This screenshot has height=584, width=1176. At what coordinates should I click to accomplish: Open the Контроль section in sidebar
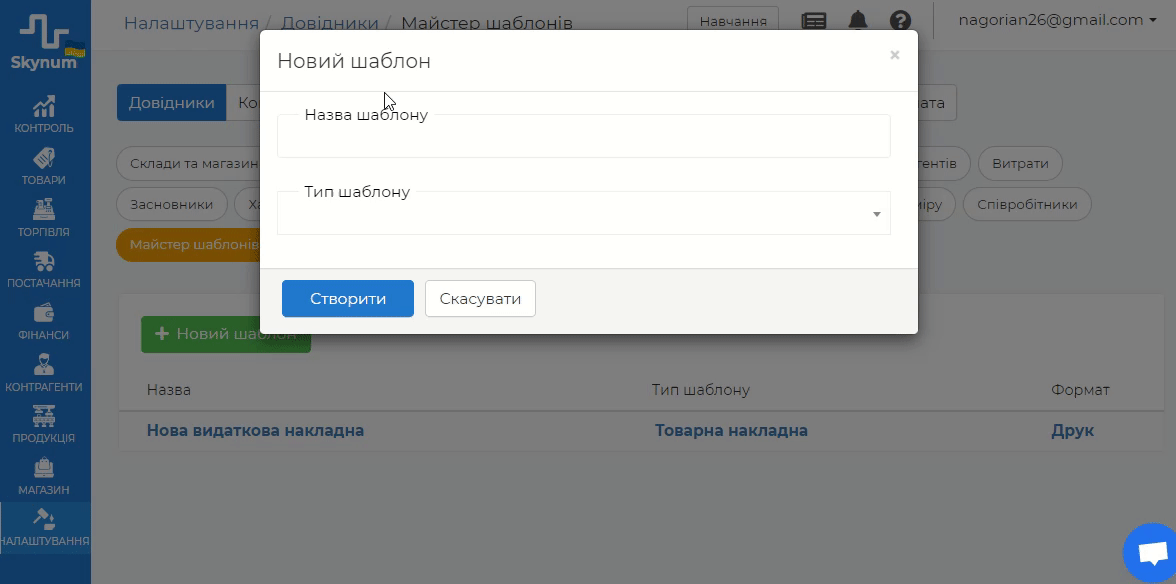(44, 115)
